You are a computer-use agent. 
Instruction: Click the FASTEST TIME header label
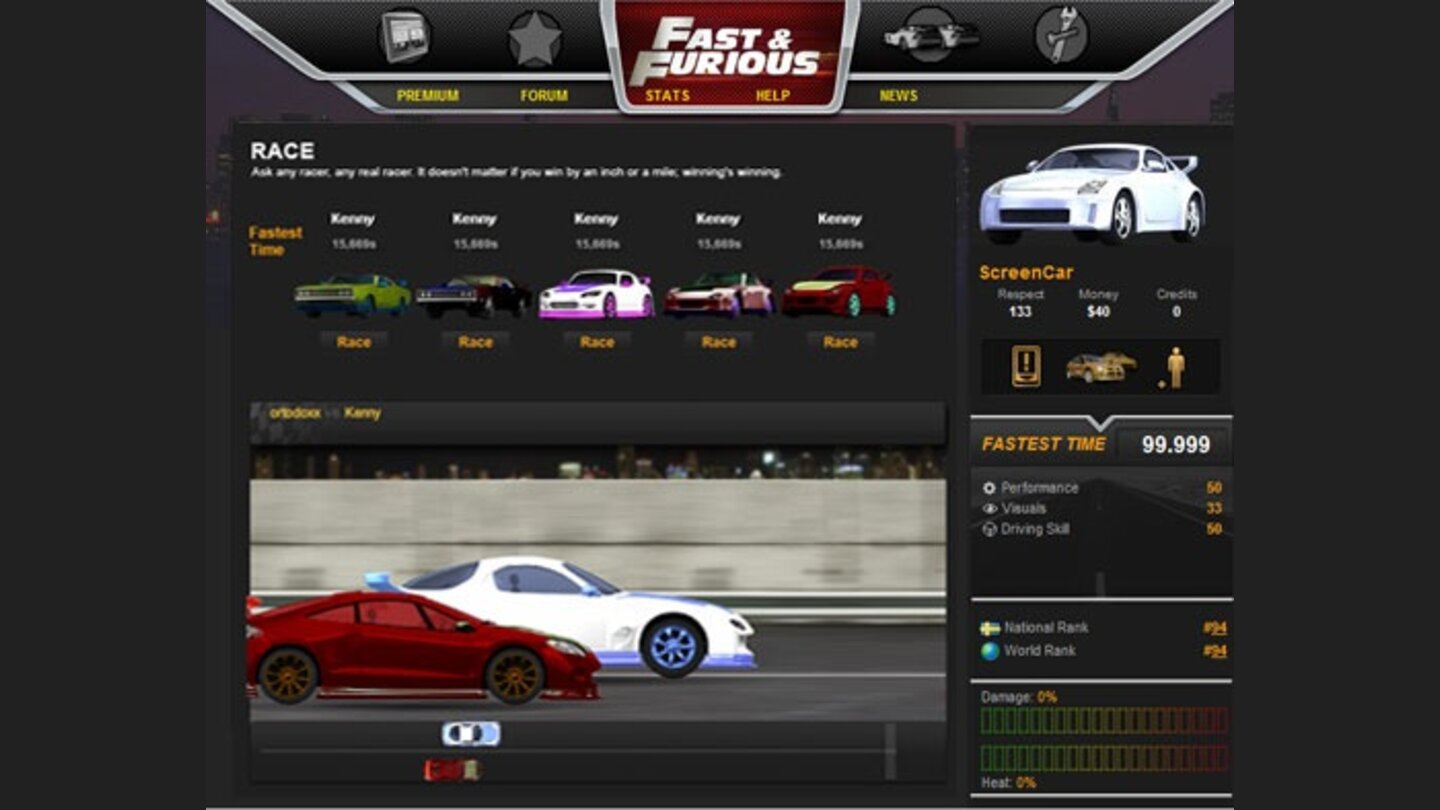[1043, 444]
